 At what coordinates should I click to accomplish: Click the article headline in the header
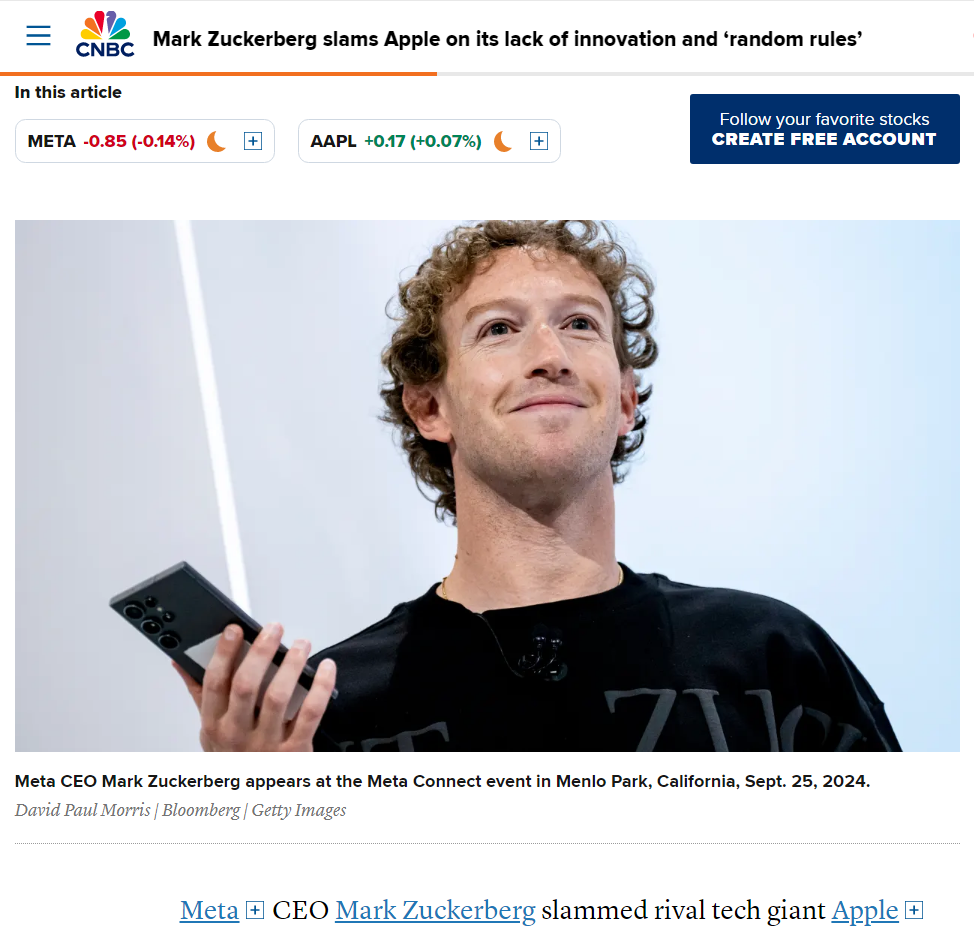(x=507, y=39)
